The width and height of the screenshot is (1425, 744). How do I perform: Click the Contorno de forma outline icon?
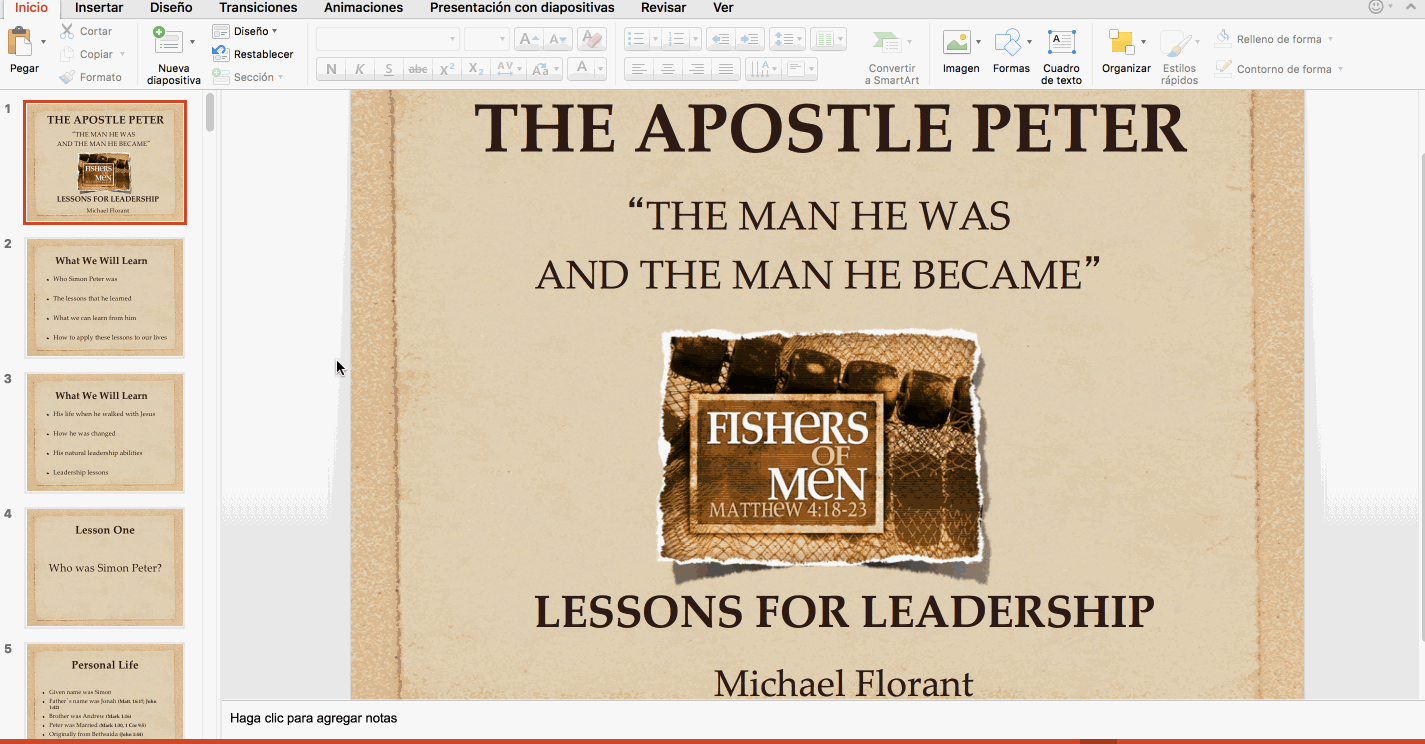(1222, 69)
